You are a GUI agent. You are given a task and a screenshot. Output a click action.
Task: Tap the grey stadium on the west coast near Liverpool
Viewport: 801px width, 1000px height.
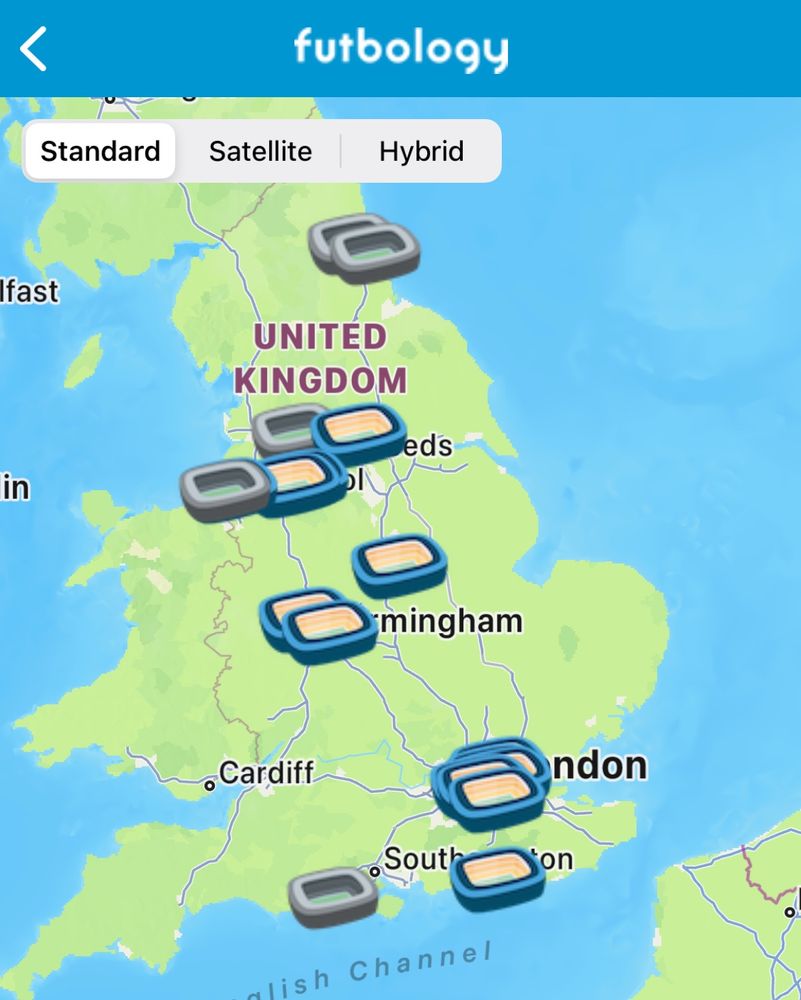[226, 490]
